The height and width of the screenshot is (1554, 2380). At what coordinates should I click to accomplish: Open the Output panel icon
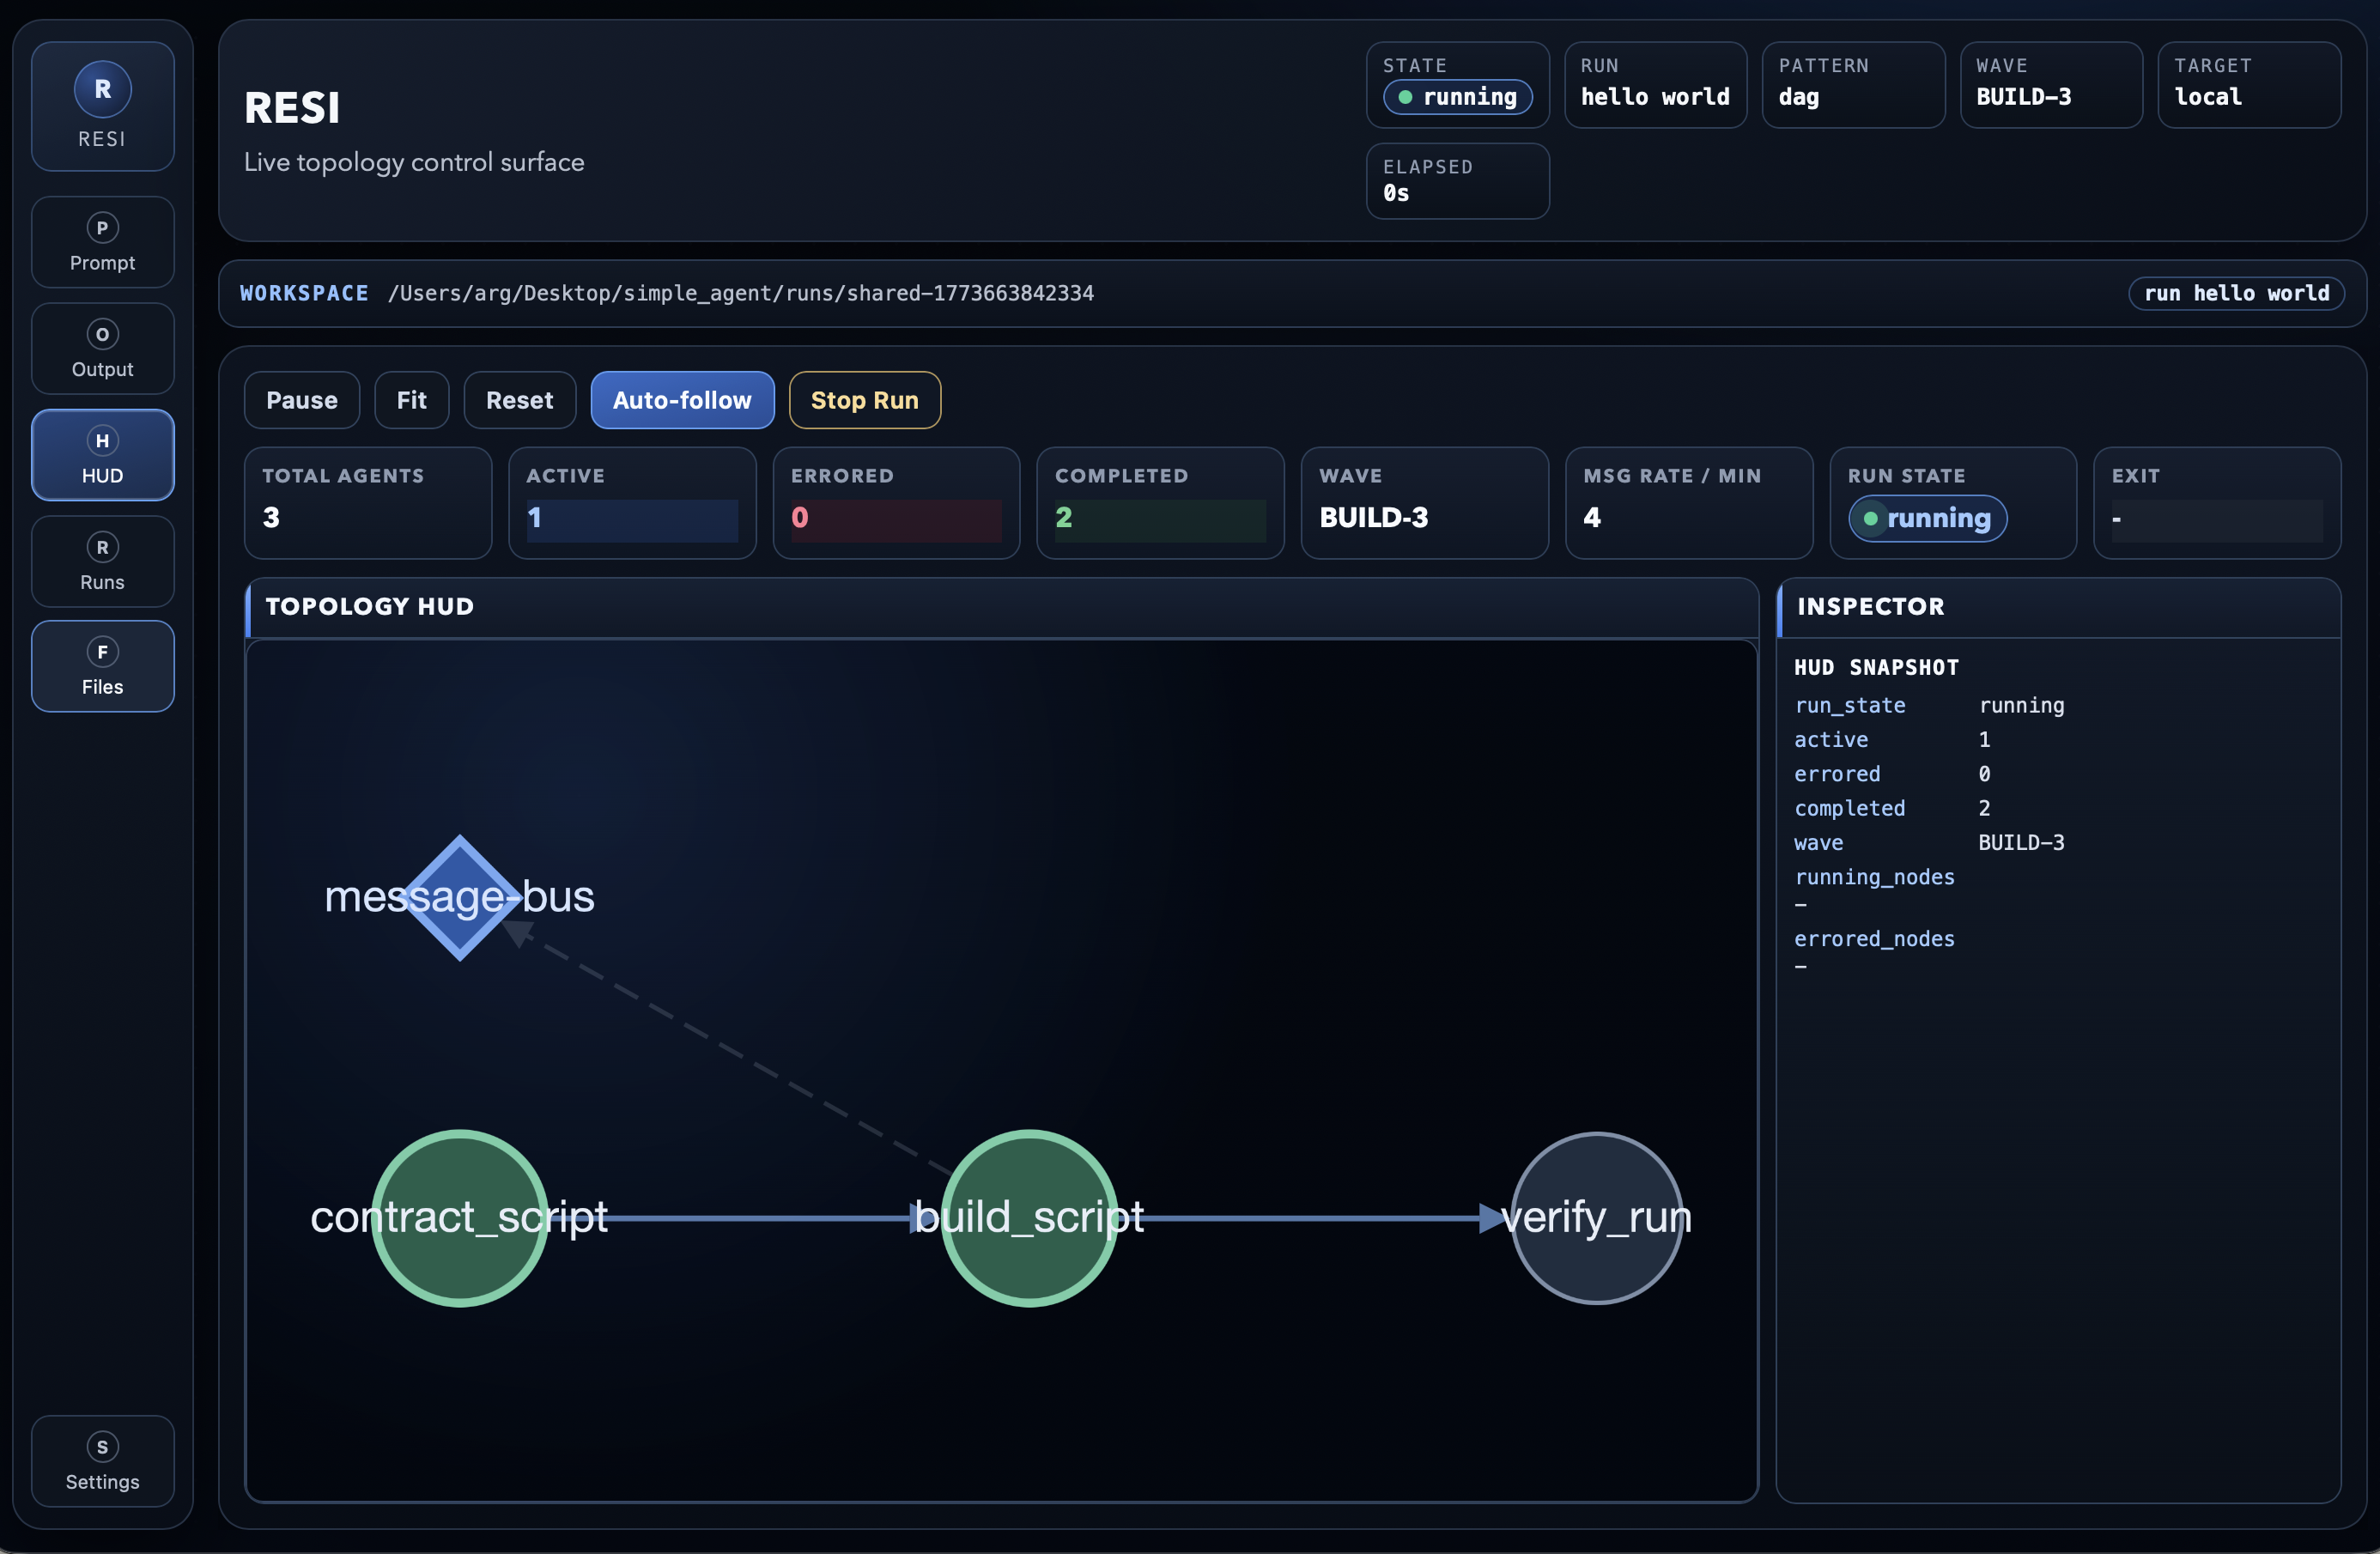click(102, 334)
